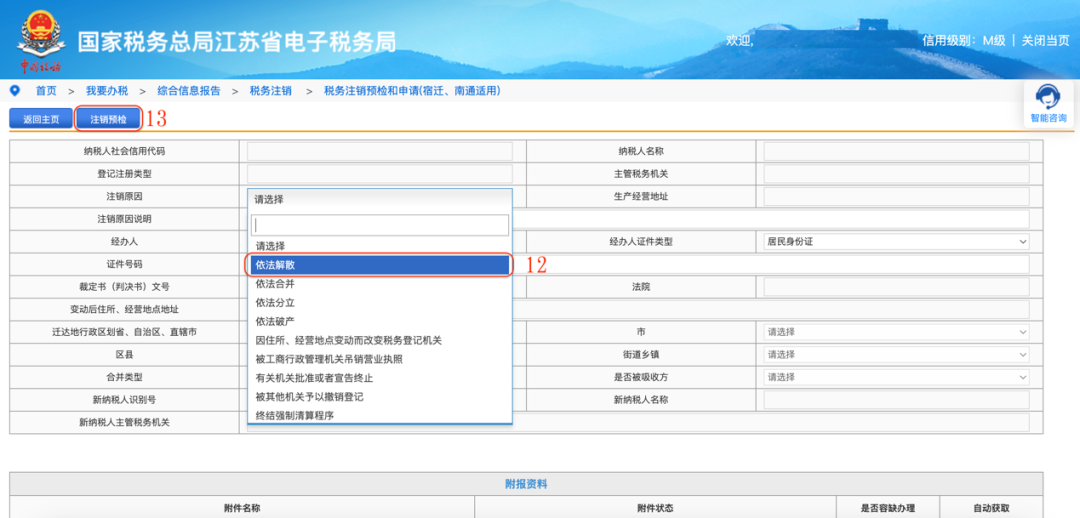Select 依法分立 option
The image size is (1080, 518).
(x=380, y=302)
